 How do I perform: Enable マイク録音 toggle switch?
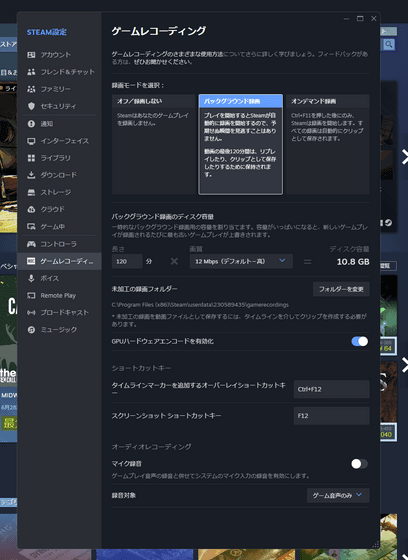[x=359, y=464]
